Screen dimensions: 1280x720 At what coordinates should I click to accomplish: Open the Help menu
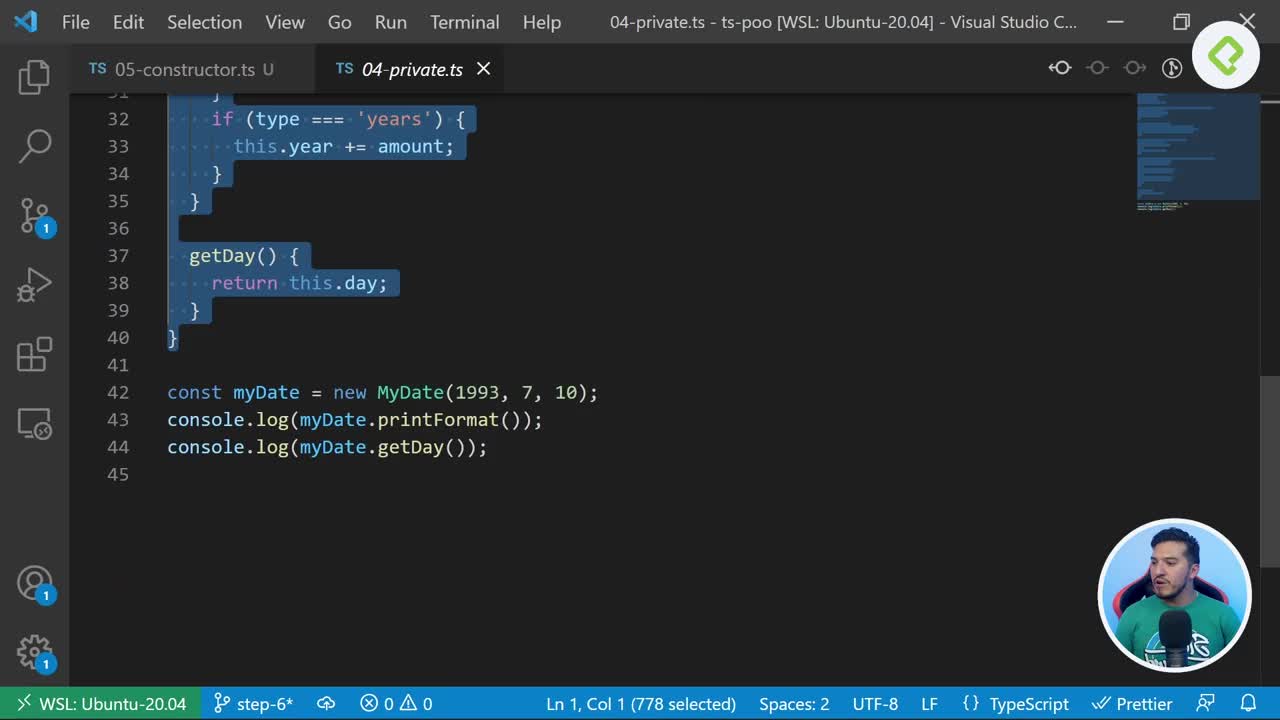pyautogui.click(x=542, y=22)
